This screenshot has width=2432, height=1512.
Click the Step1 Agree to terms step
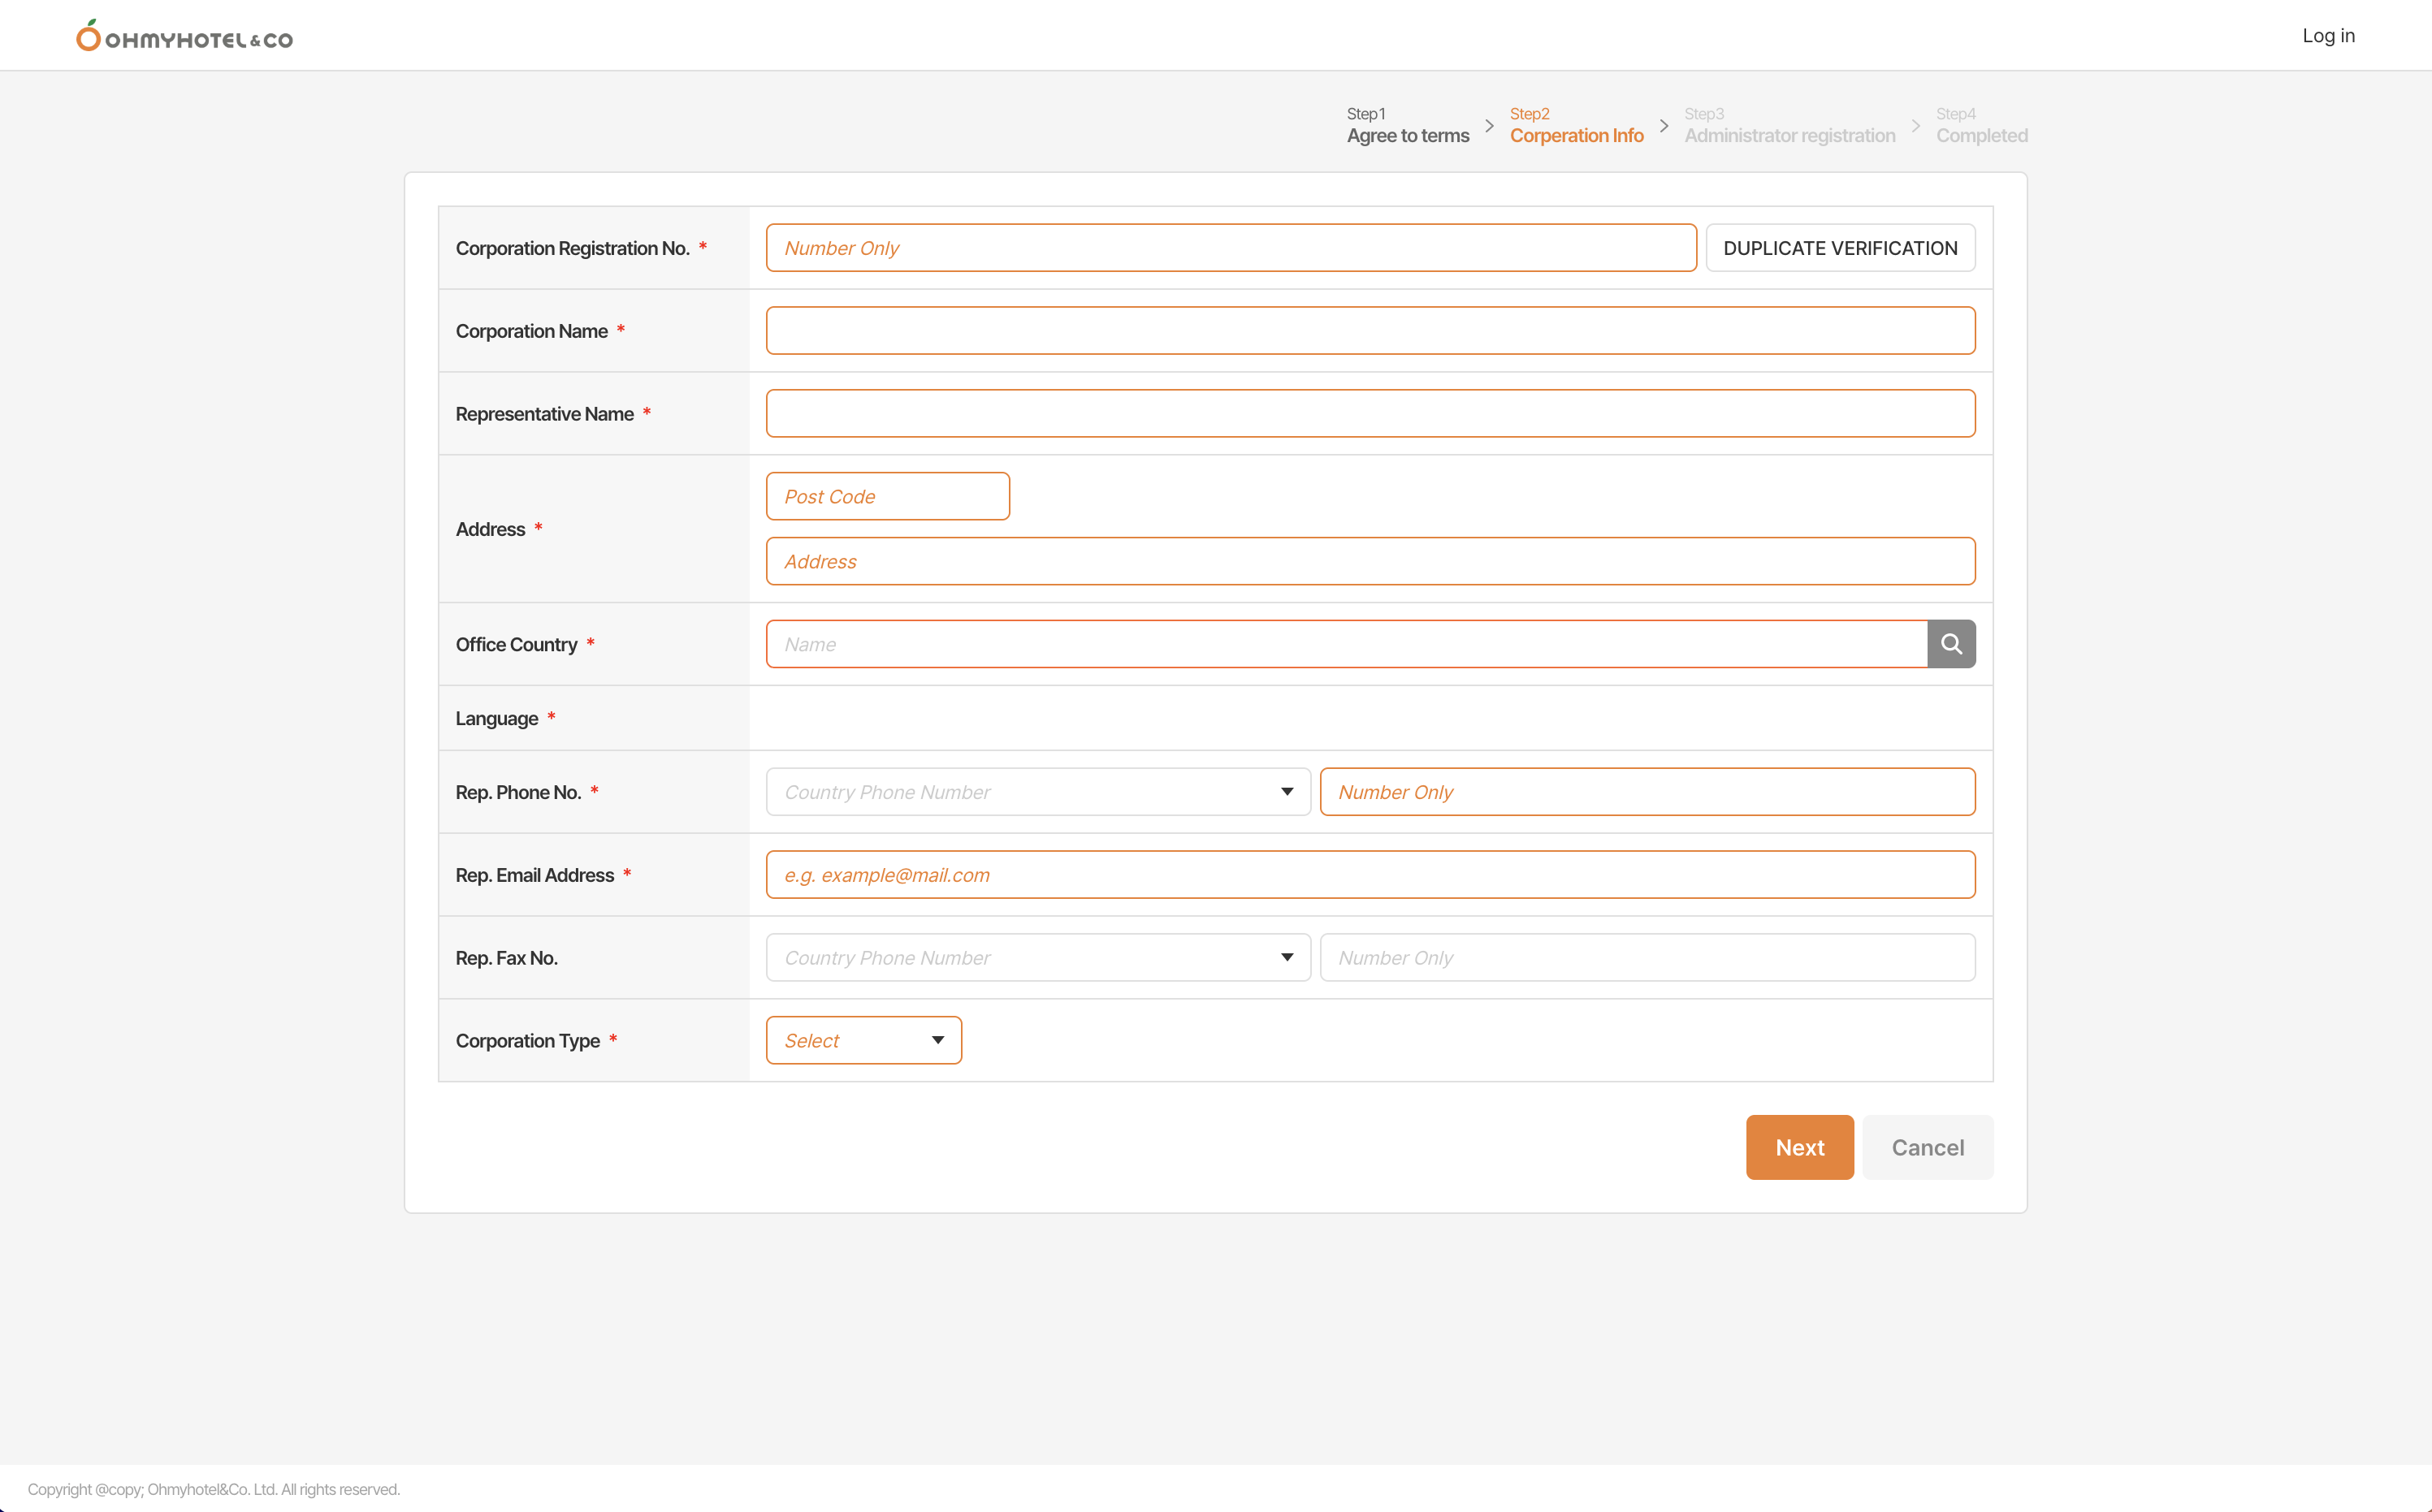click(1407, 126)
